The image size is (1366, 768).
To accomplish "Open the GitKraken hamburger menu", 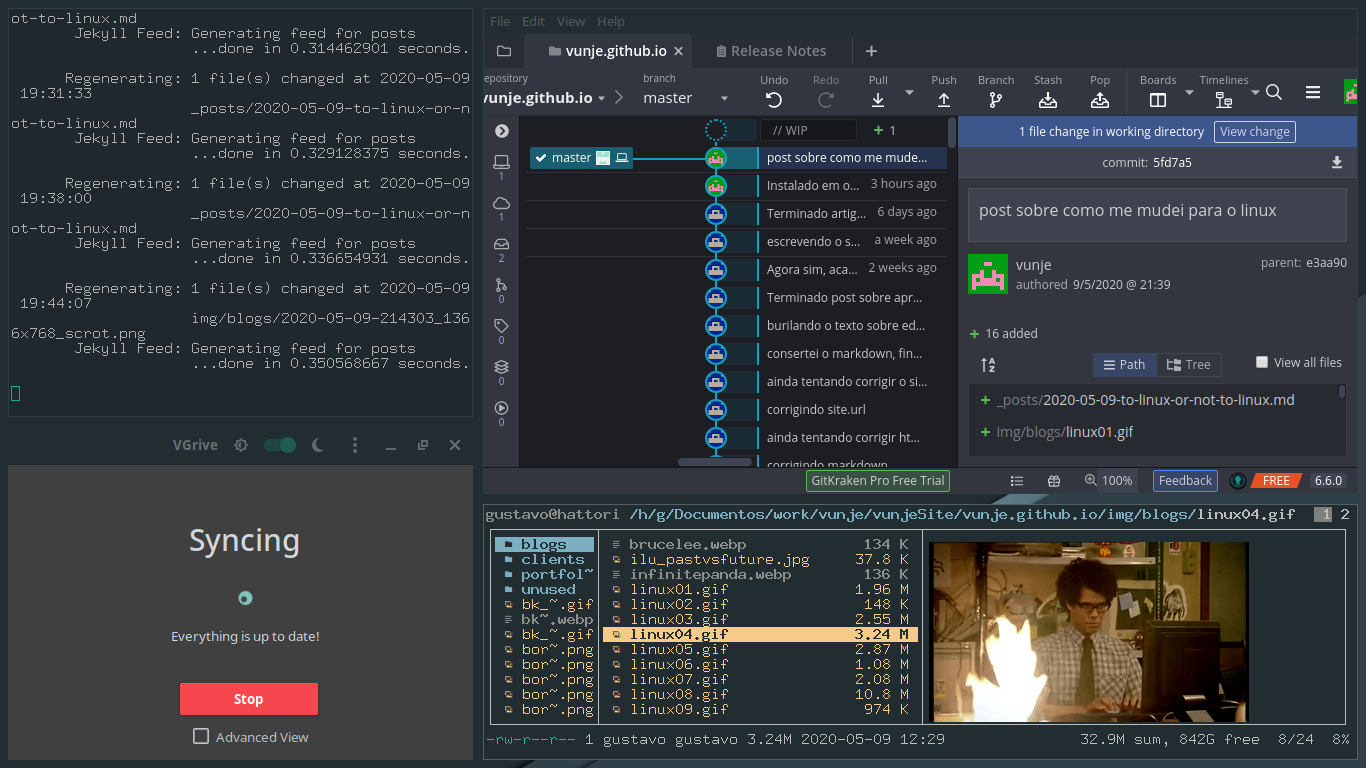I will coord(1313,92).
